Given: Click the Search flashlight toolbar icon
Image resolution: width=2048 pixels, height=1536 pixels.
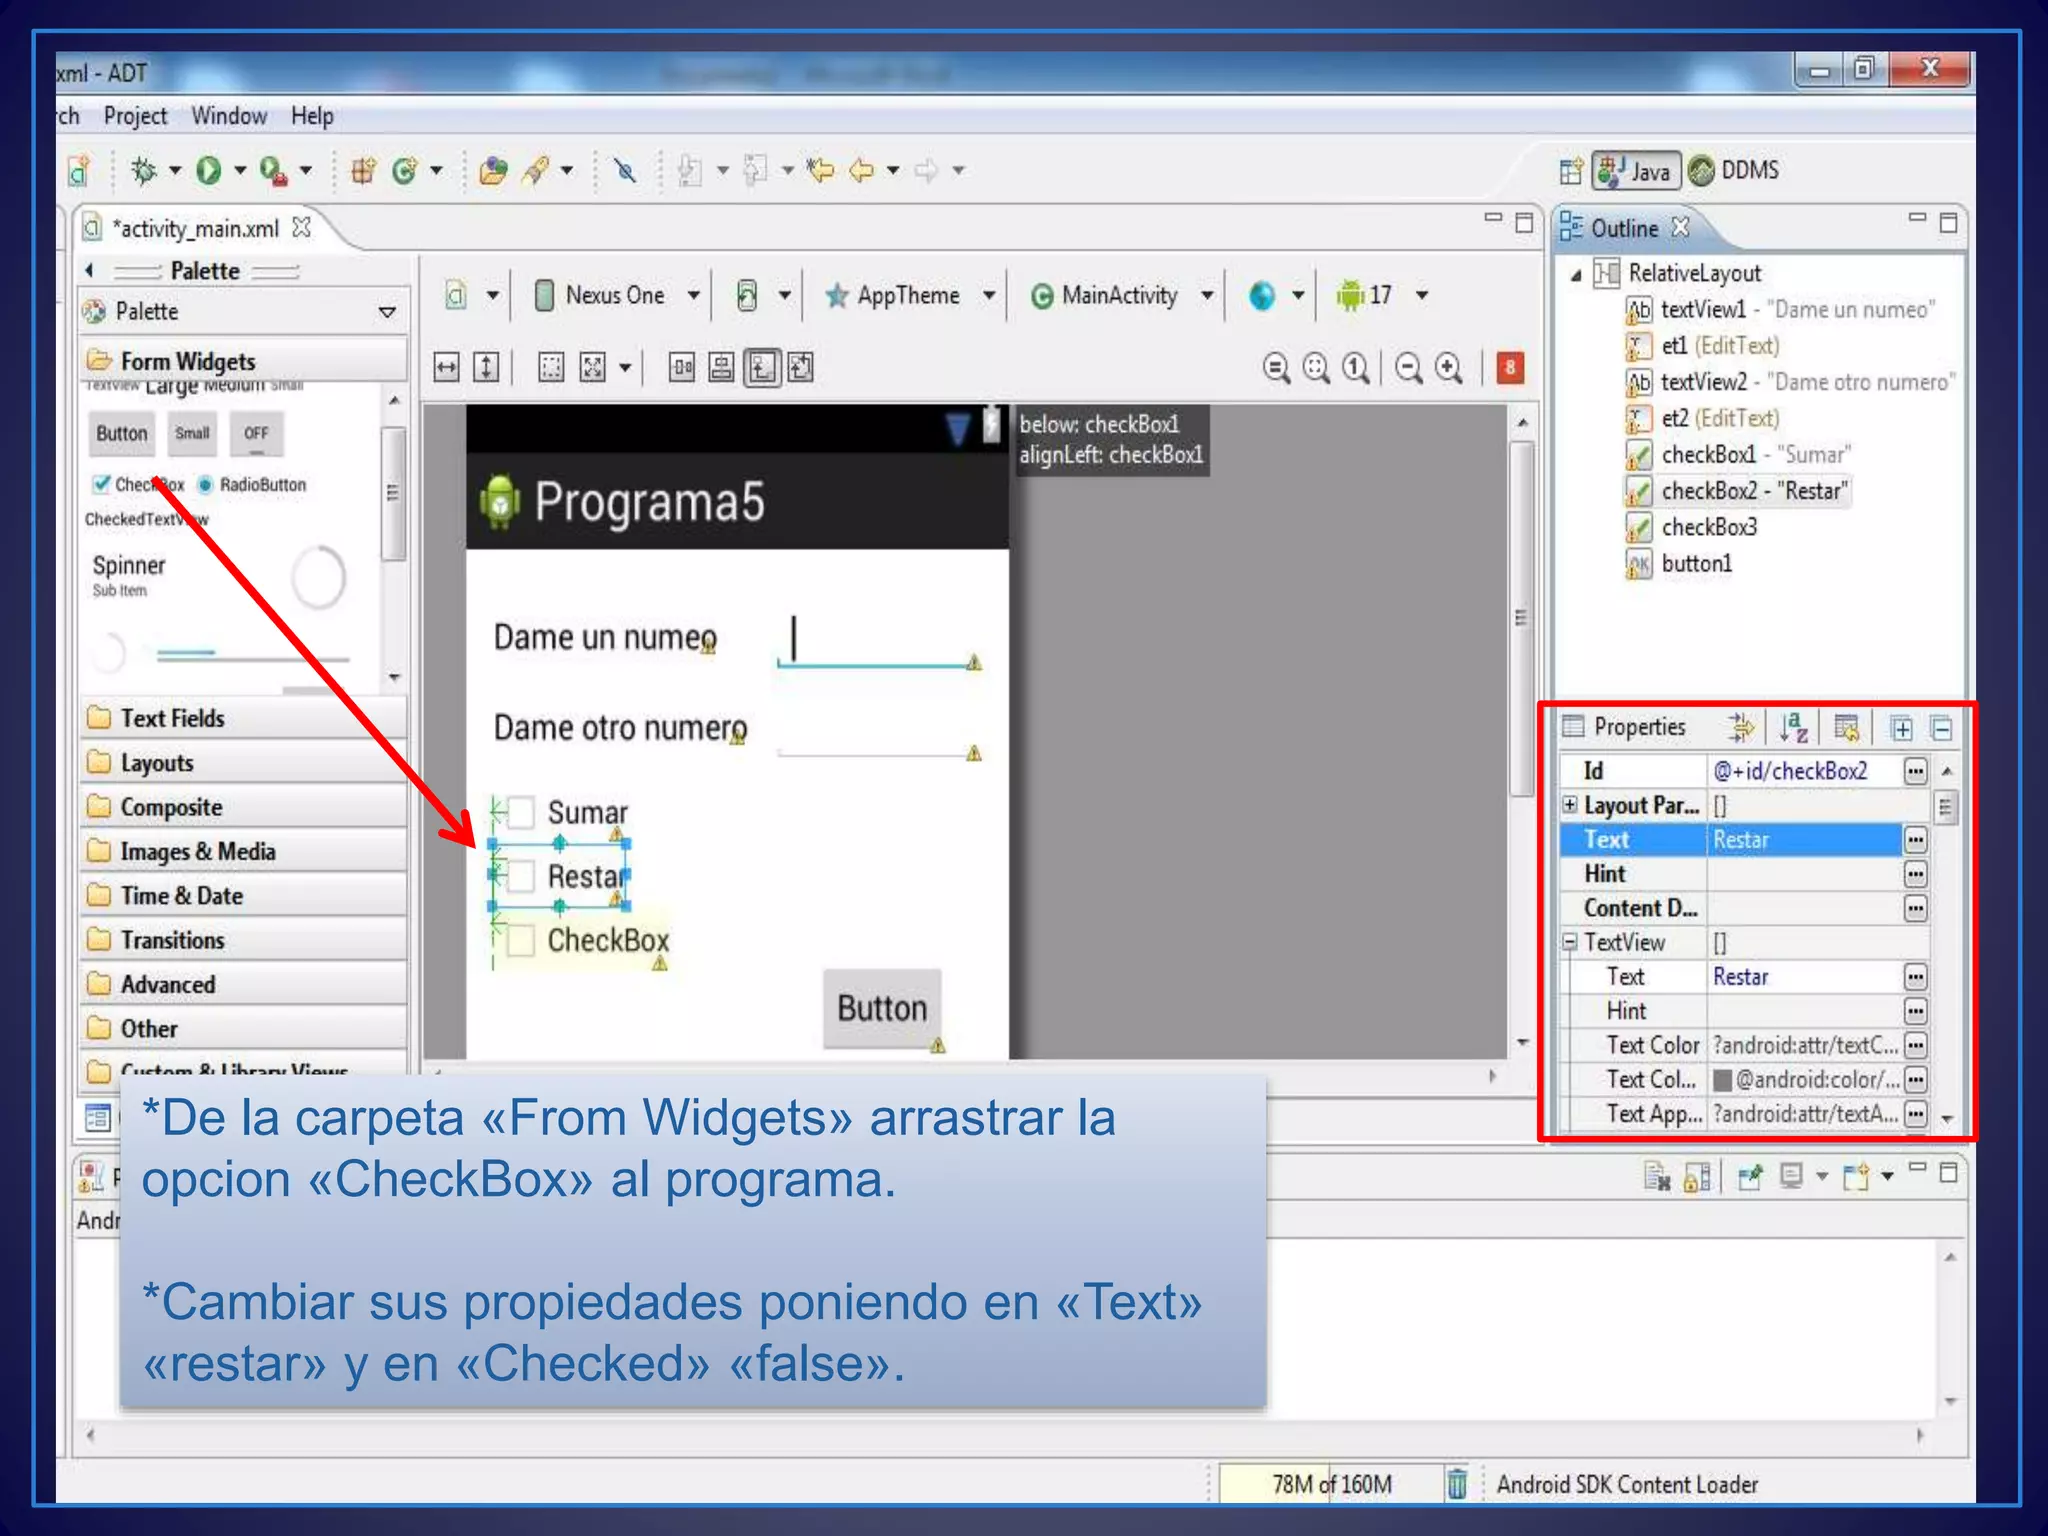Looking at the screenshot, I should (536, 171).
